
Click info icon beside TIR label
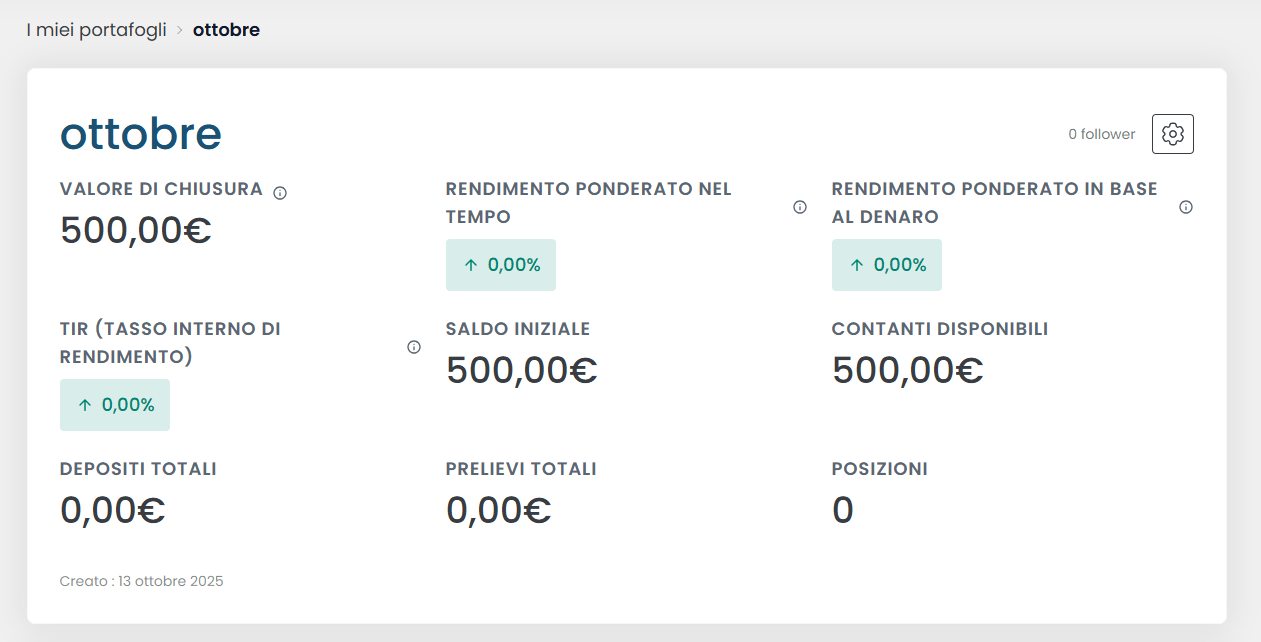pos(414,347)
